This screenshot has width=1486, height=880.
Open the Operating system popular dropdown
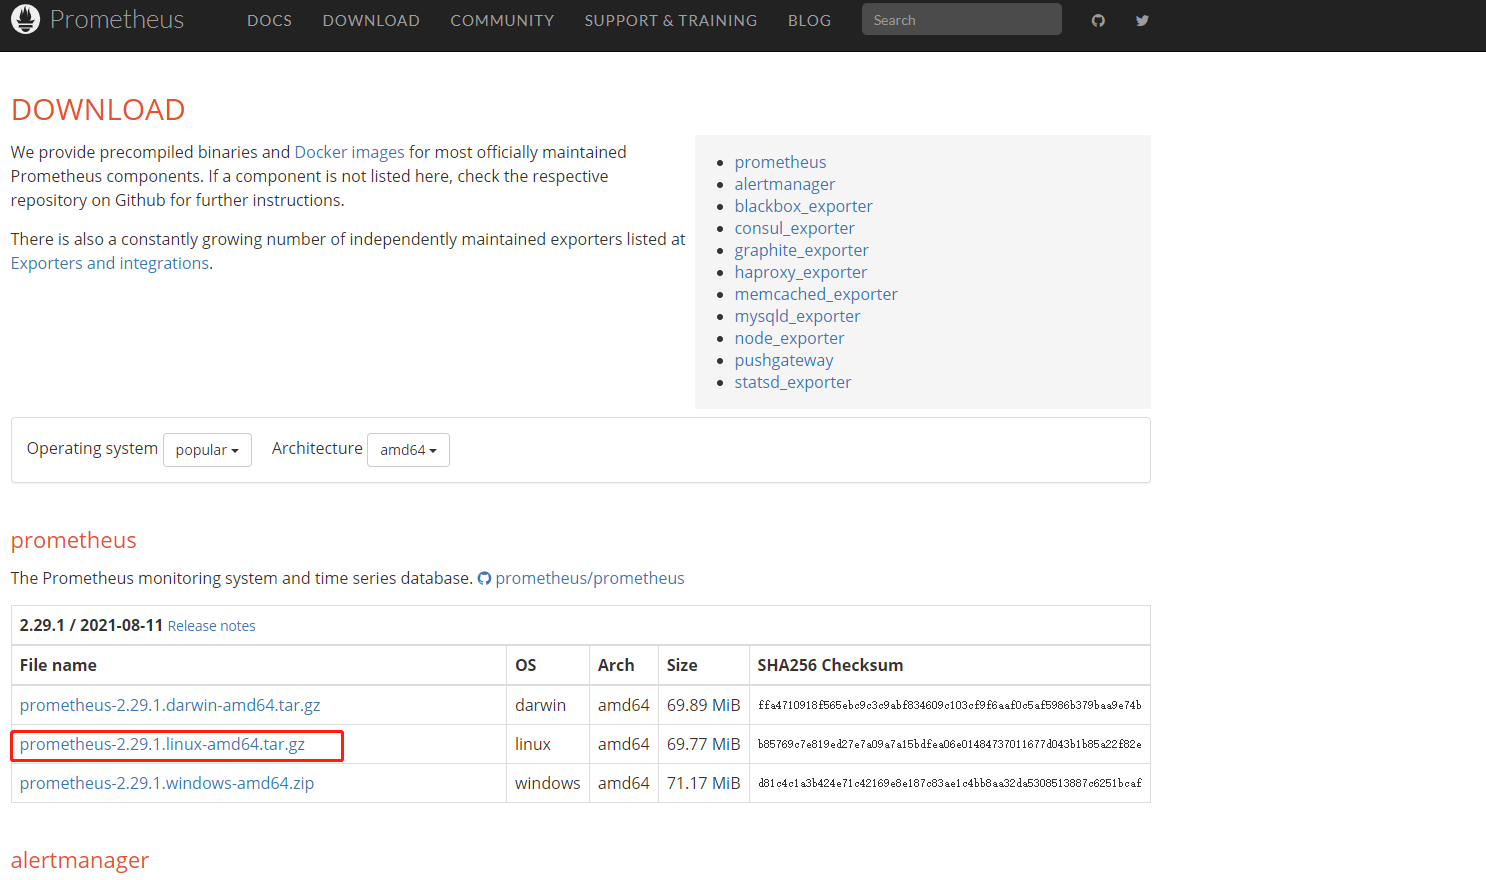pos(207,450)
